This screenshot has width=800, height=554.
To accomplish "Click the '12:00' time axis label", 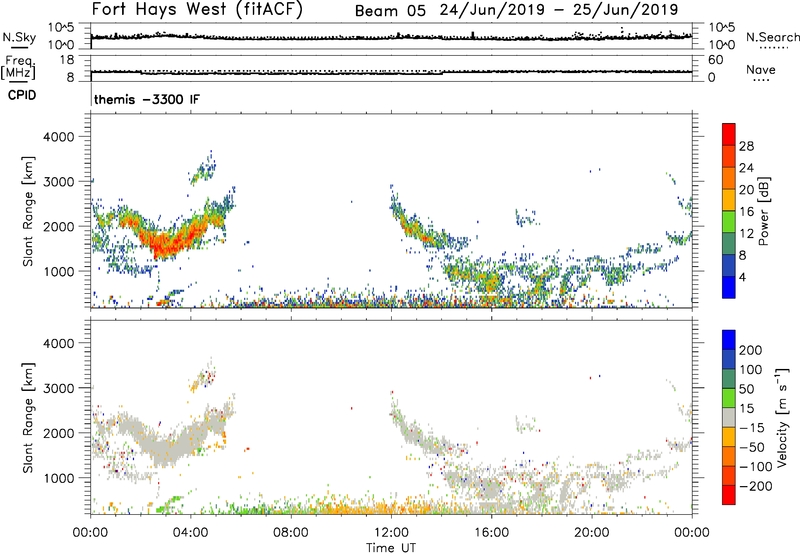I will (x=391, y=533).
